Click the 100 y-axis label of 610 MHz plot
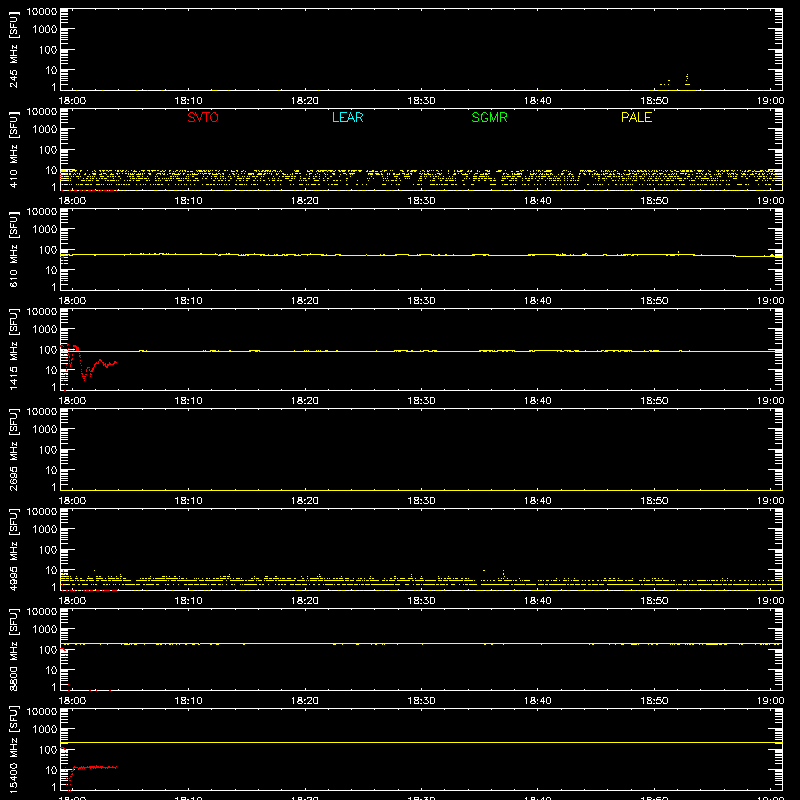The image size is (800, 800). coord(48,250)
